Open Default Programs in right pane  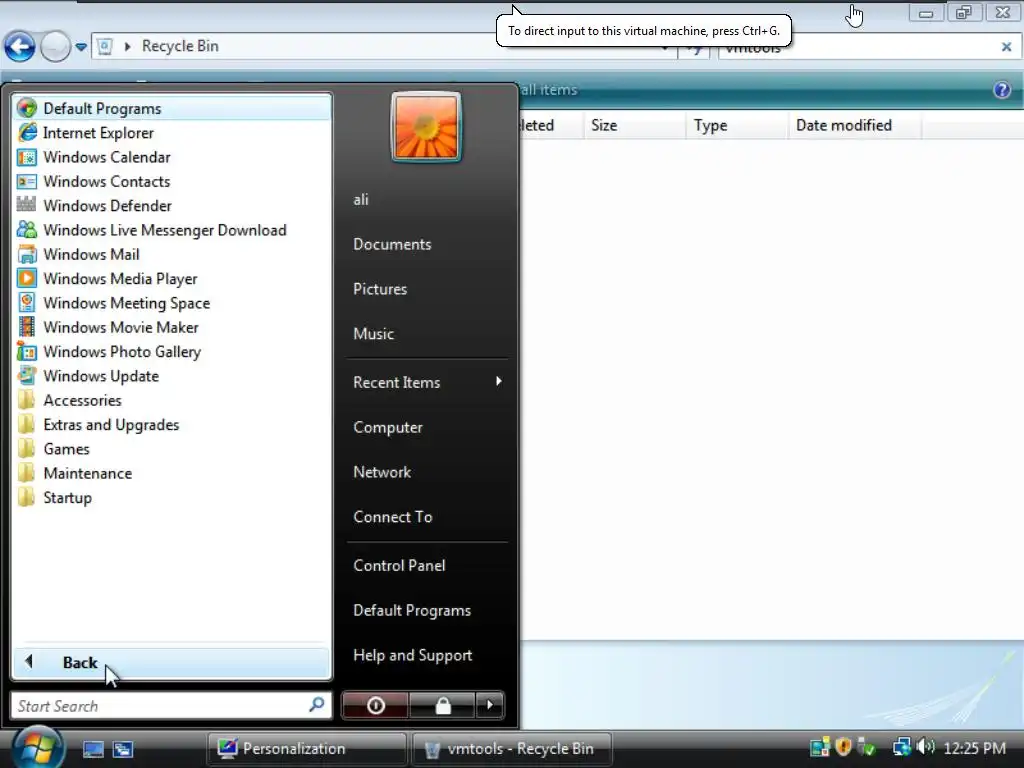[412, 611]
